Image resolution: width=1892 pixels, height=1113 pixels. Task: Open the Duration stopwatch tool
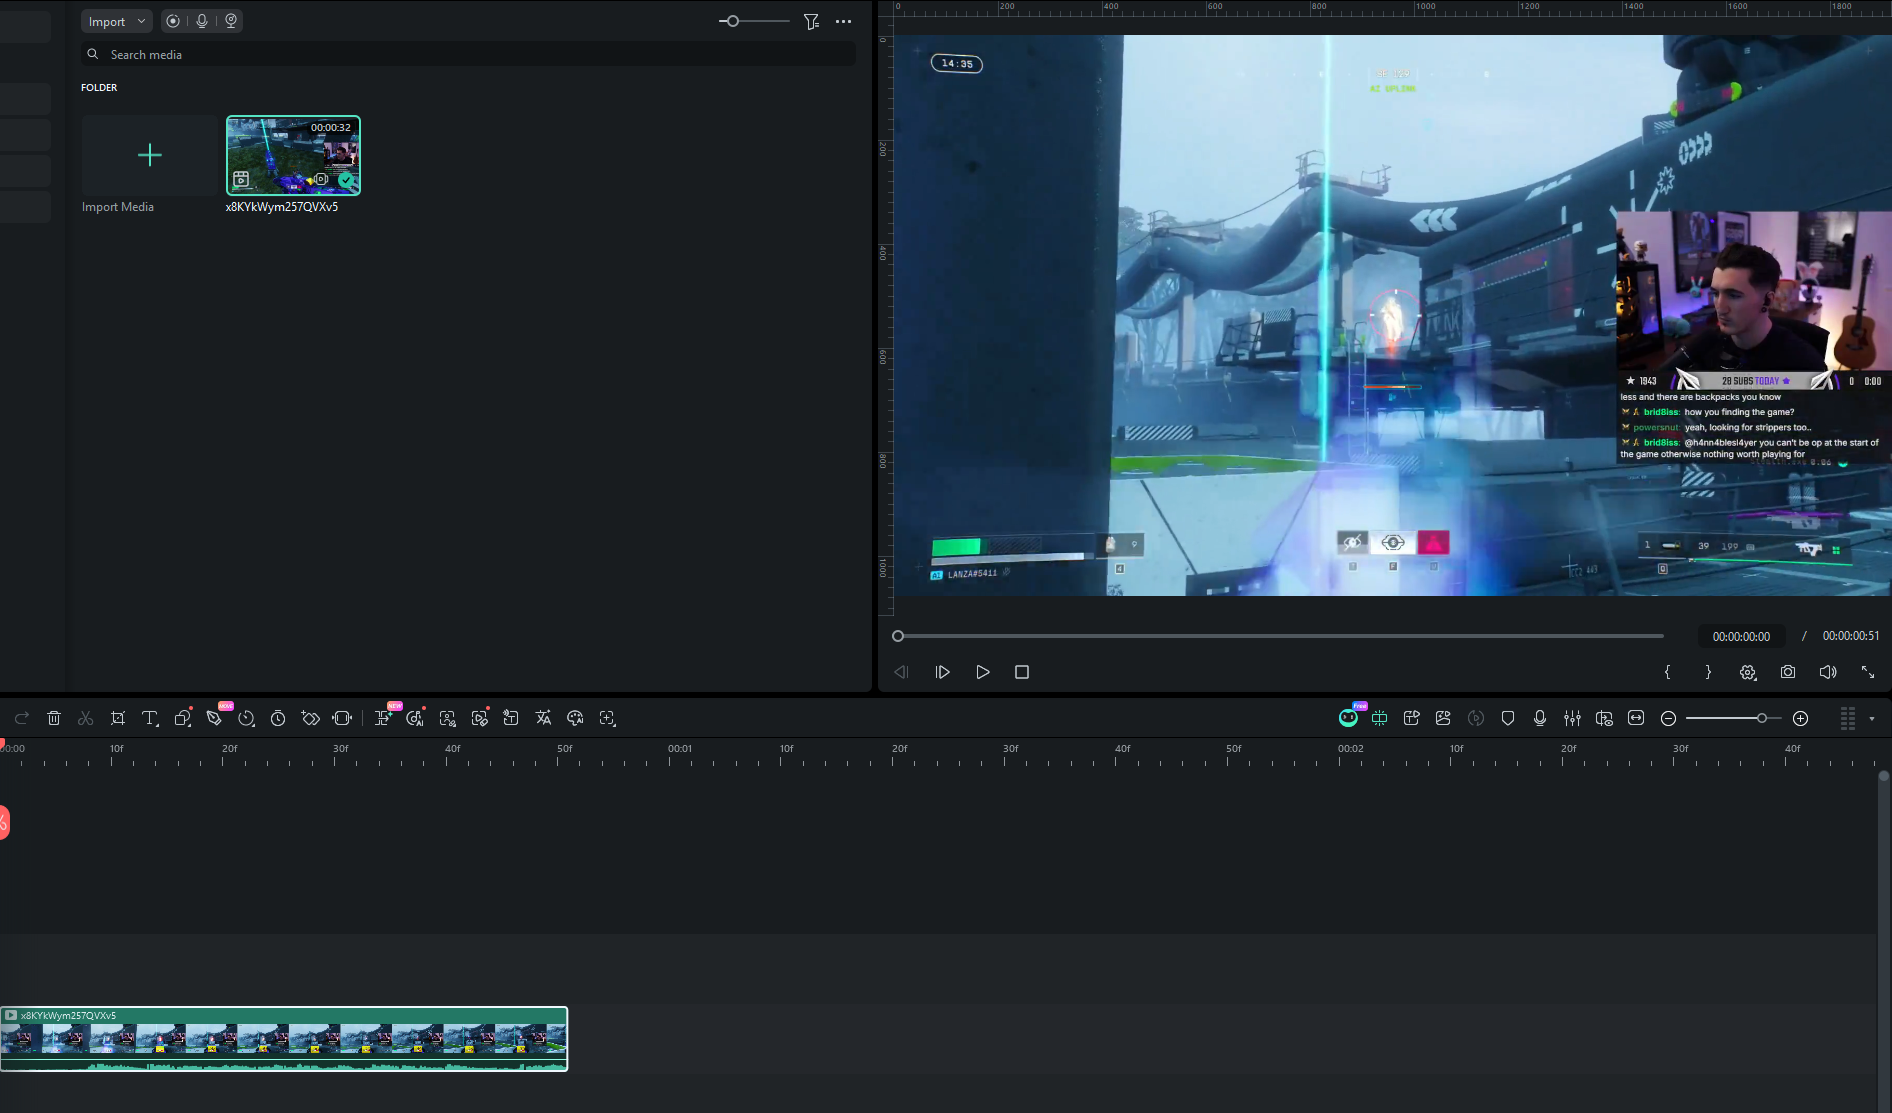[278, 718]
